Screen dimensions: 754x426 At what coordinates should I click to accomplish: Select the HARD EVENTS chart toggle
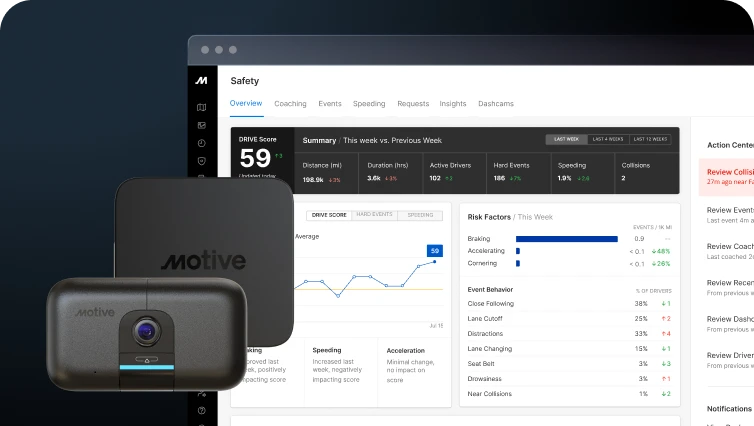pyautogui.click(x=374, y=215)
